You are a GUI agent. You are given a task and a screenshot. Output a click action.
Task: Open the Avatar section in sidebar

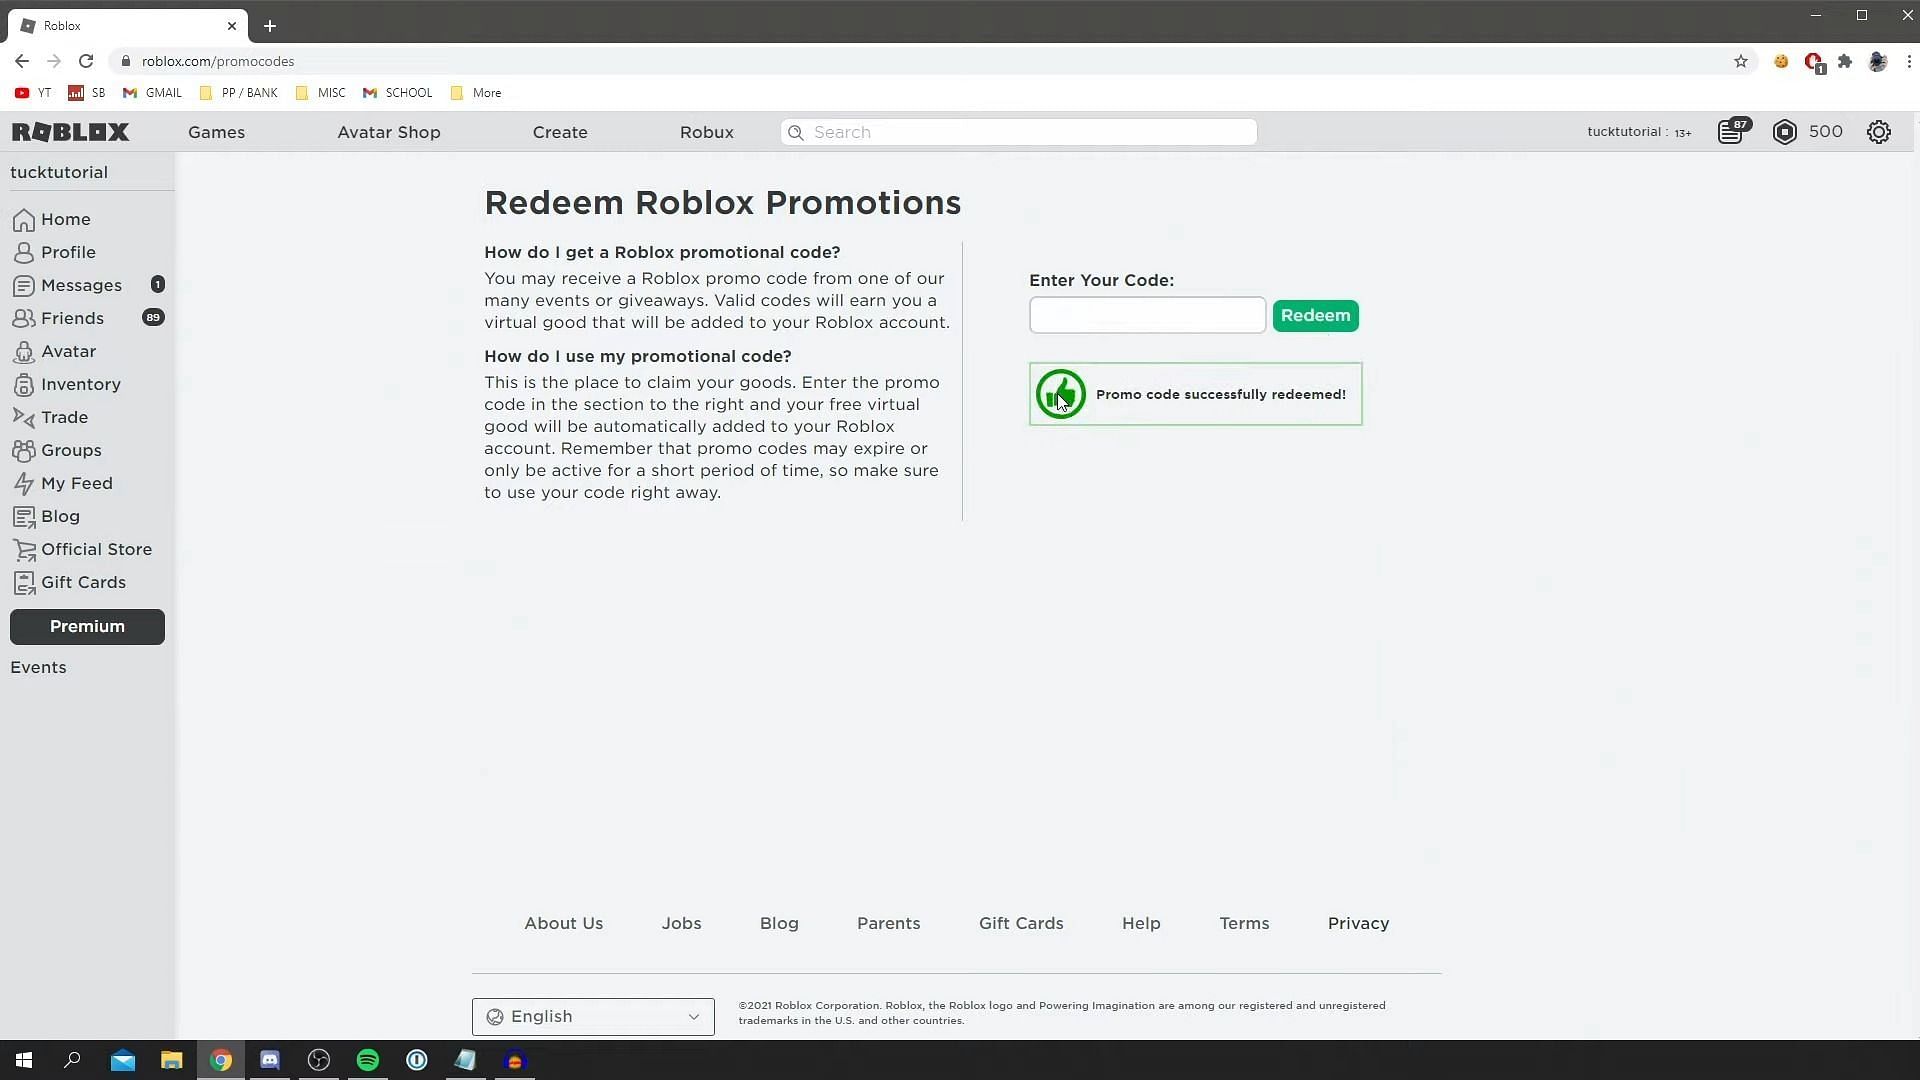[69, 351]
